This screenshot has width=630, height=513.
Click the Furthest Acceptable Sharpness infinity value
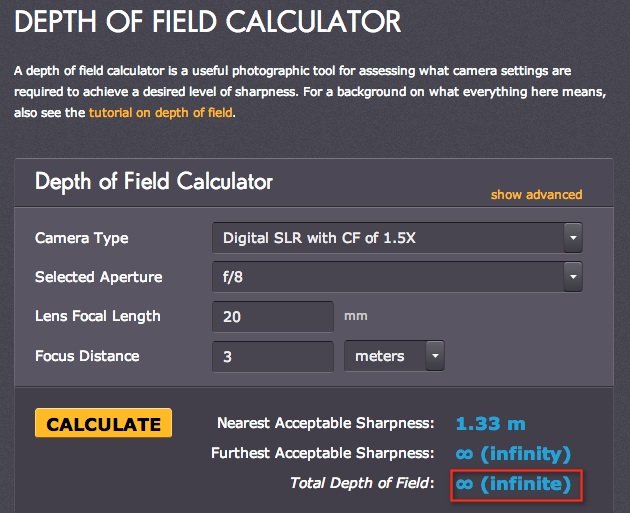pyautogui.click(x=513, y=454)
